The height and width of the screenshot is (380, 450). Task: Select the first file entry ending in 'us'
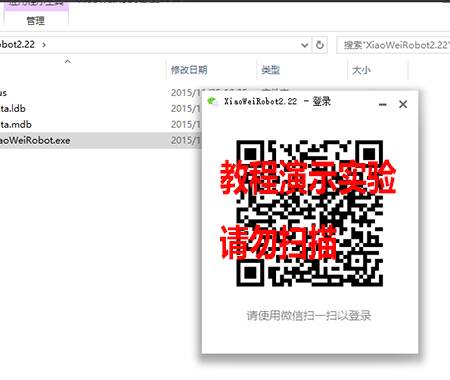(3, 93)
